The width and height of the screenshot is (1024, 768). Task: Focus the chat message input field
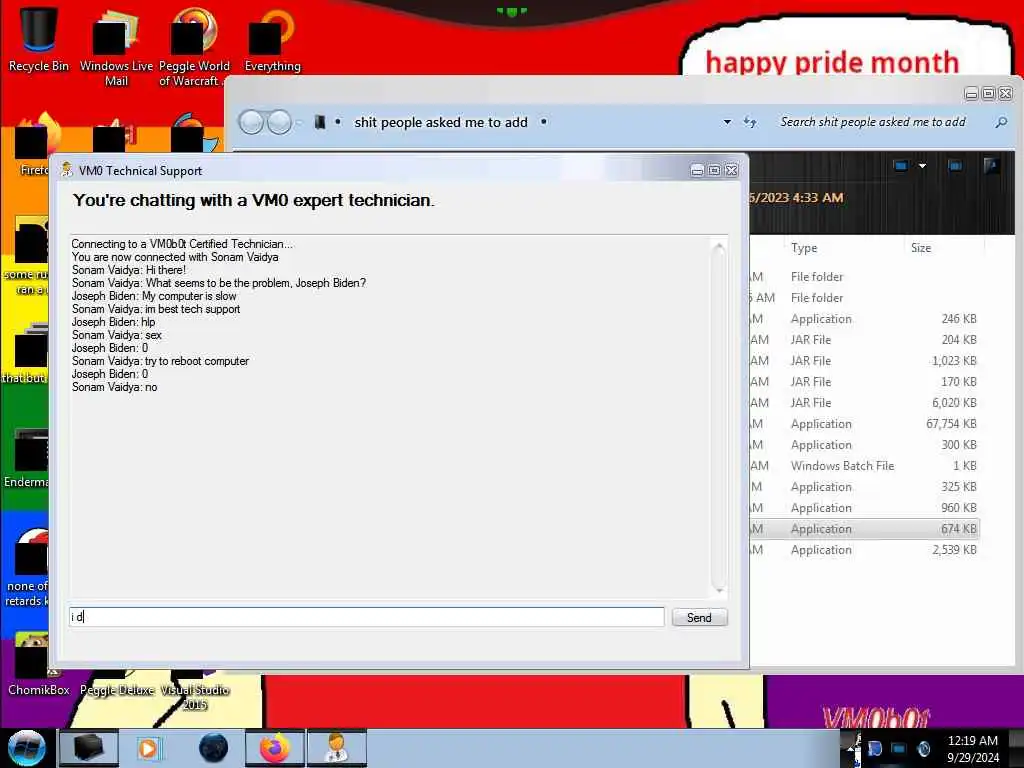(x=366, y=616)
